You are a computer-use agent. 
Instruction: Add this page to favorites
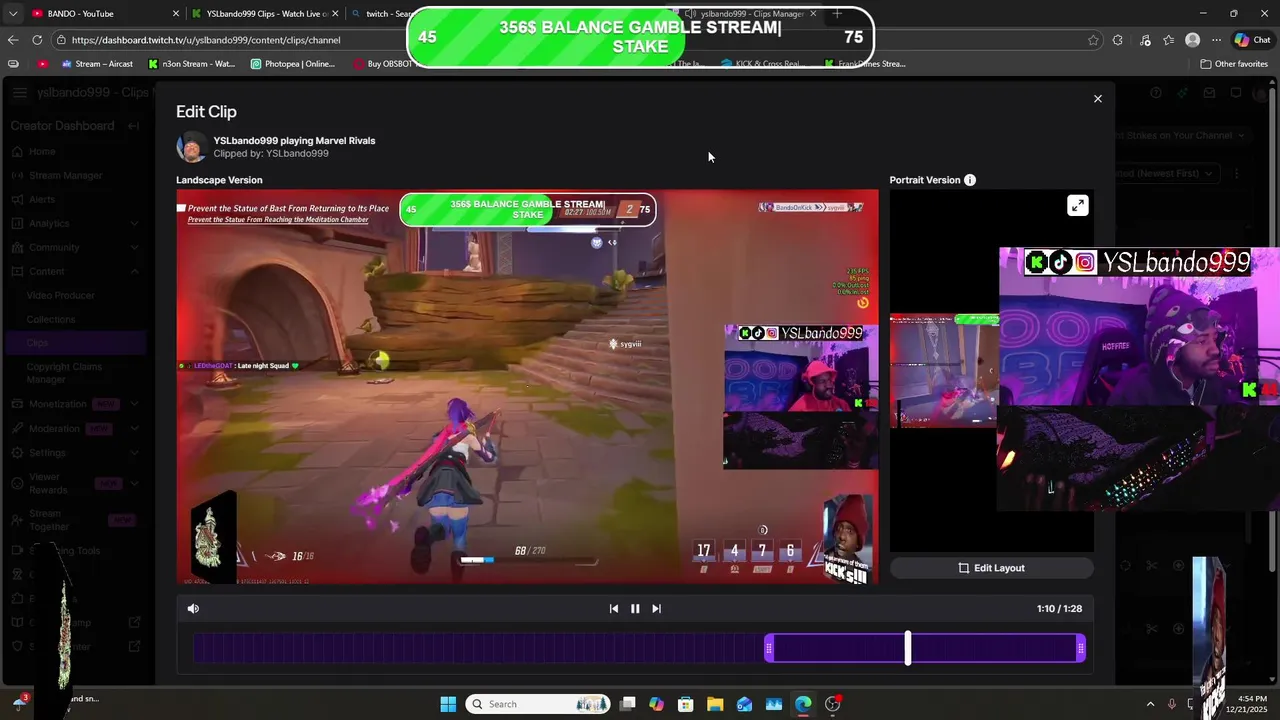coord(1093,40)
